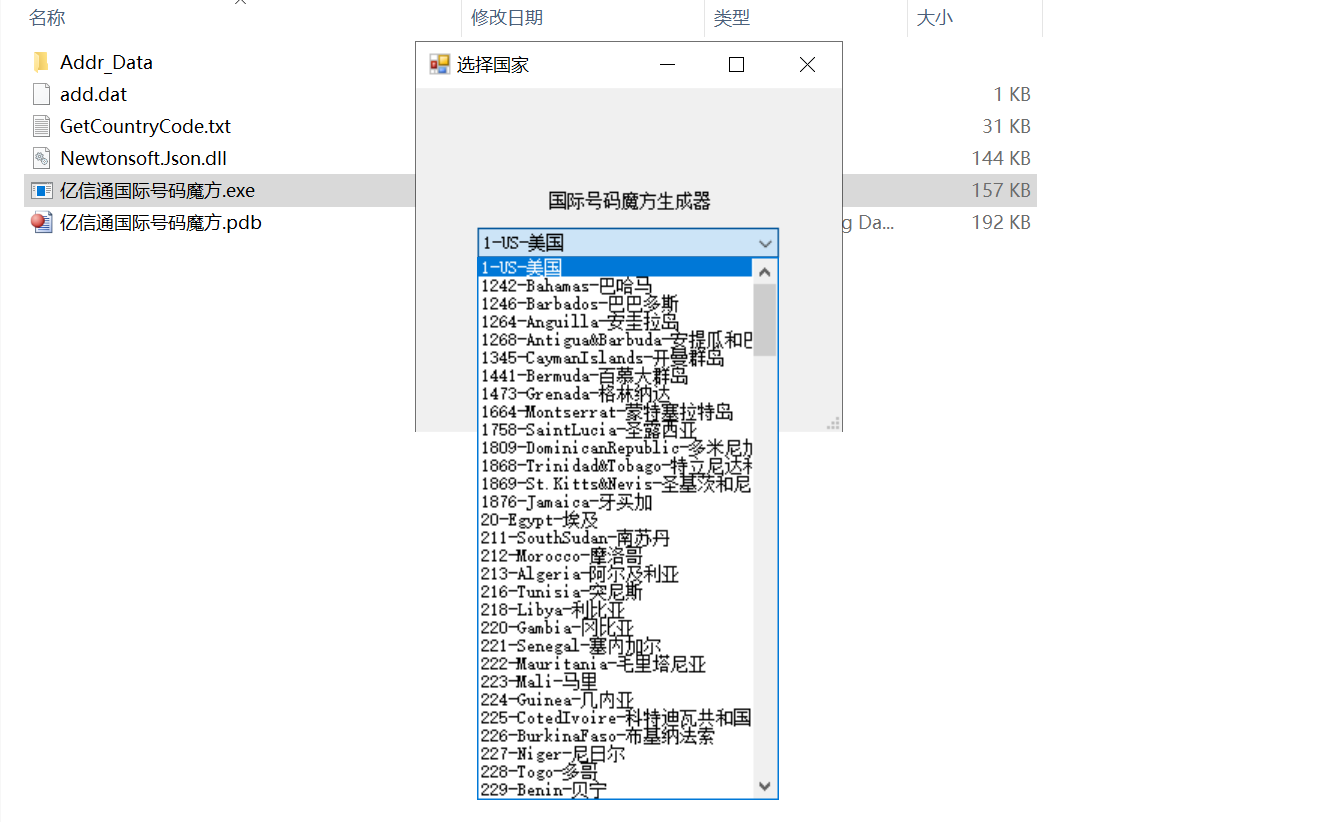Open the Addr_Data folder icon

(x=40, y=62)
